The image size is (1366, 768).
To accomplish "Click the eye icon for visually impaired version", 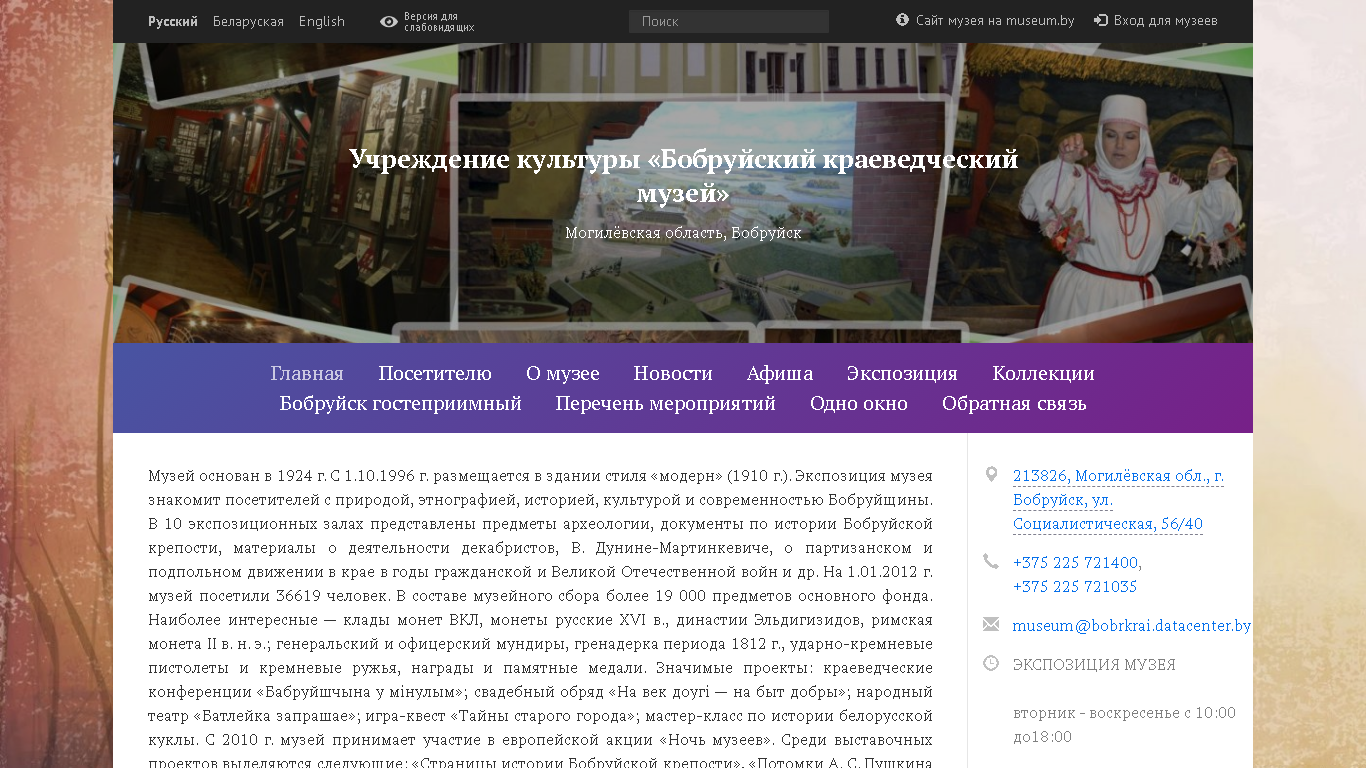I will pos(389,22).
